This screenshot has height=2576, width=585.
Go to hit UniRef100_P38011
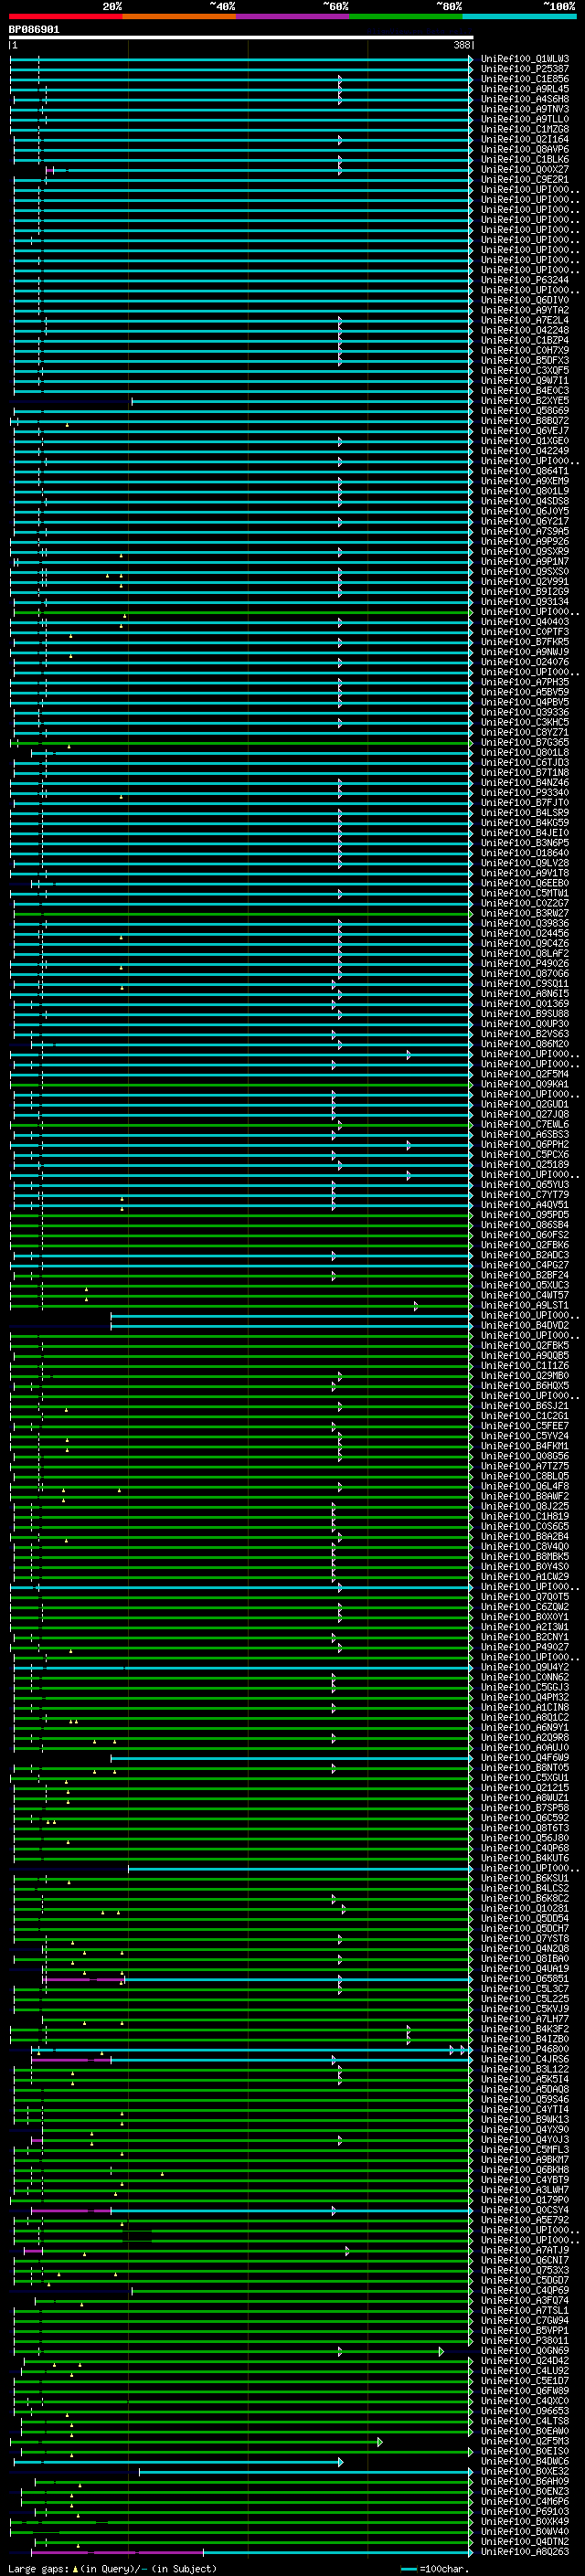(x=525, y=2340)
